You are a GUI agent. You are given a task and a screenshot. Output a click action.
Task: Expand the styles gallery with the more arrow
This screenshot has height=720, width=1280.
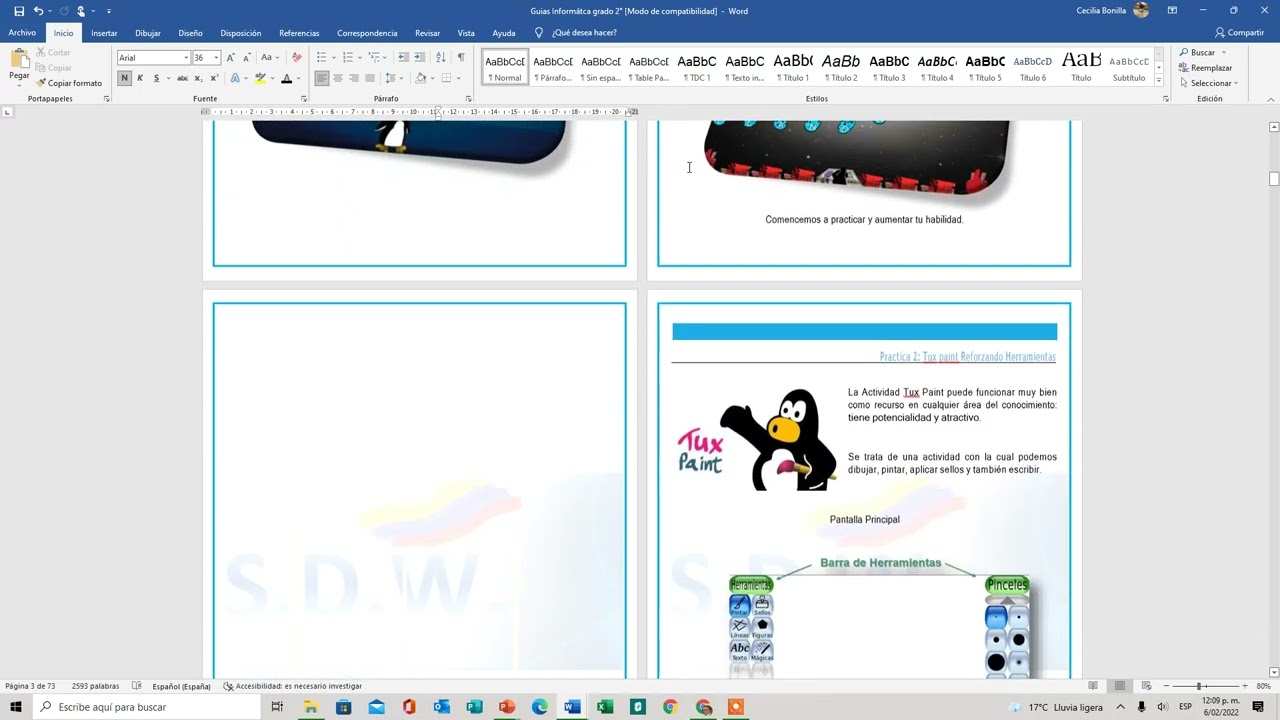1158,80
